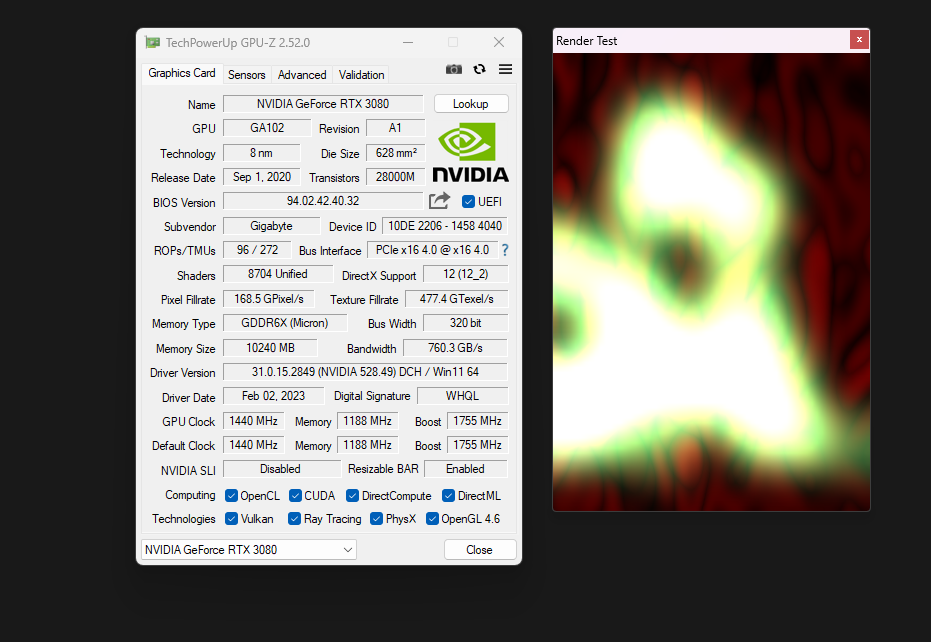Click the GPU field GA102

click(x=267, y=128)
